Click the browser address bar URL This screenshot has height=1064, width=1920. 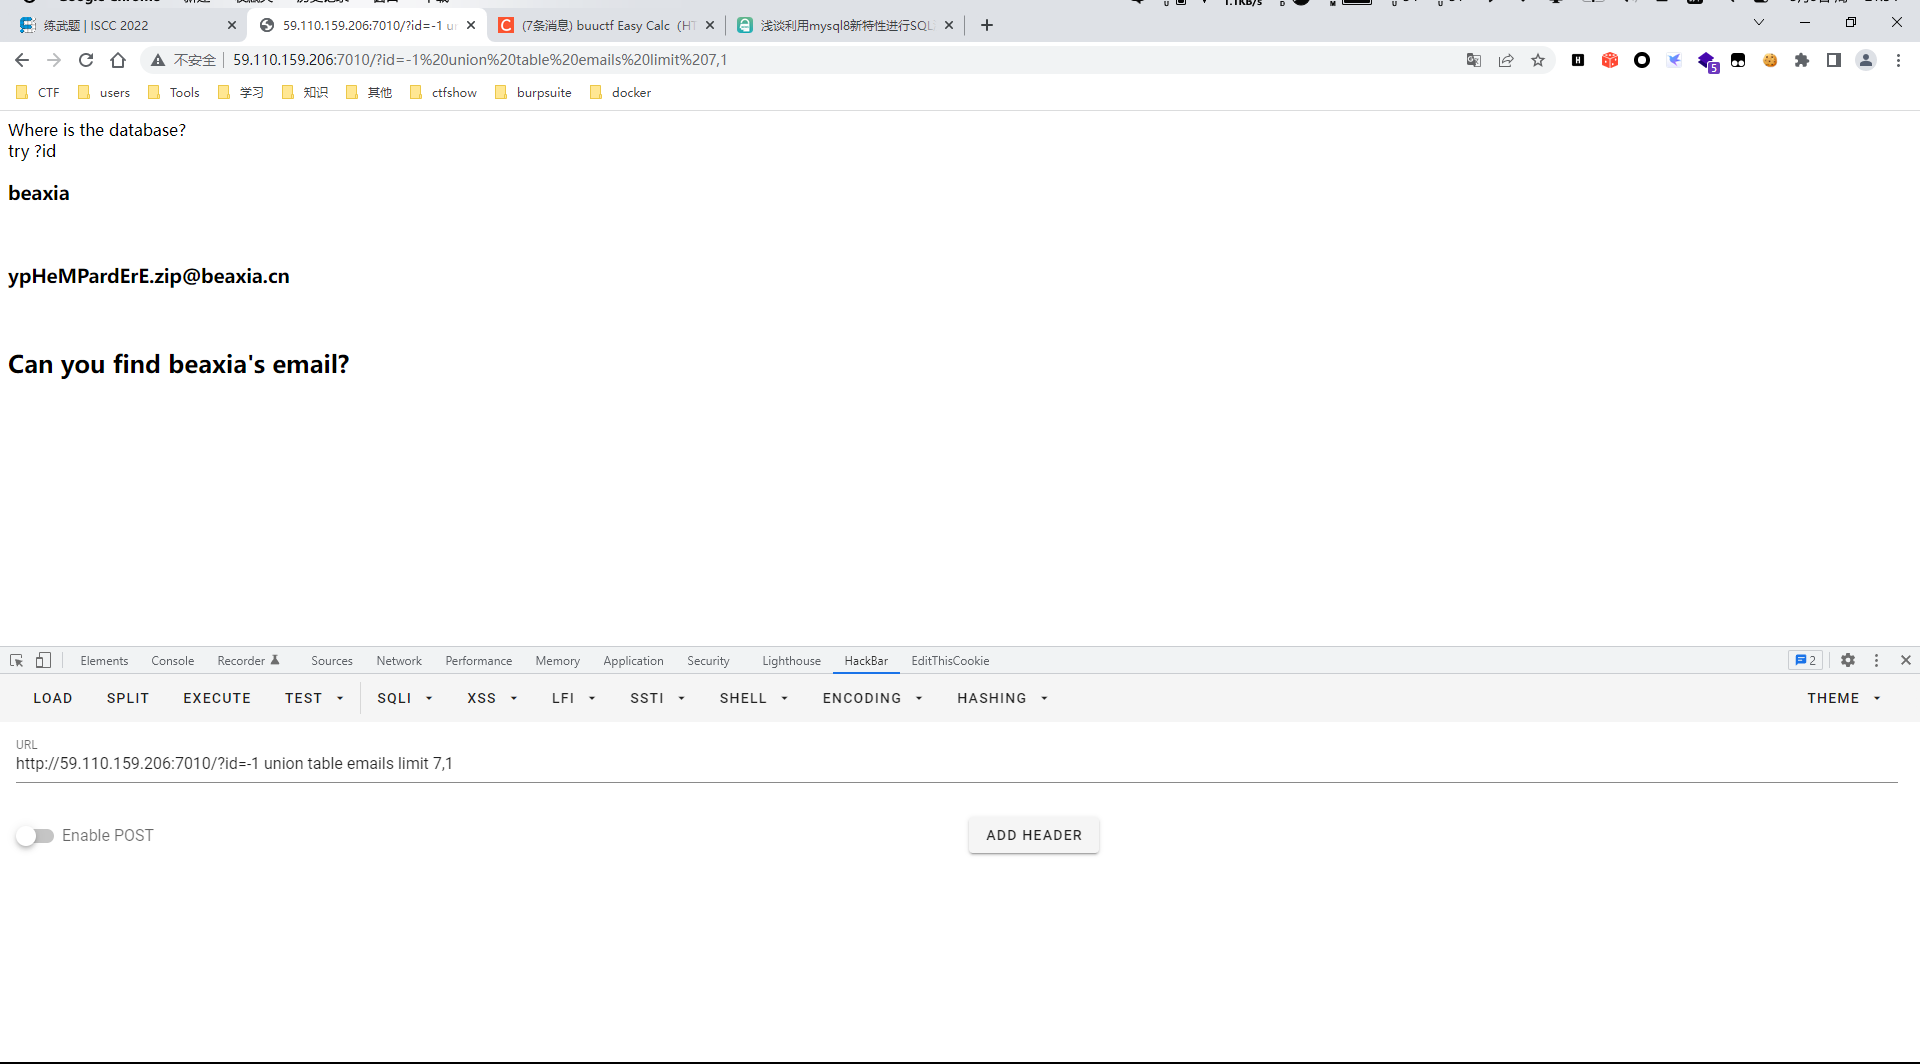[x=480, y=60]
